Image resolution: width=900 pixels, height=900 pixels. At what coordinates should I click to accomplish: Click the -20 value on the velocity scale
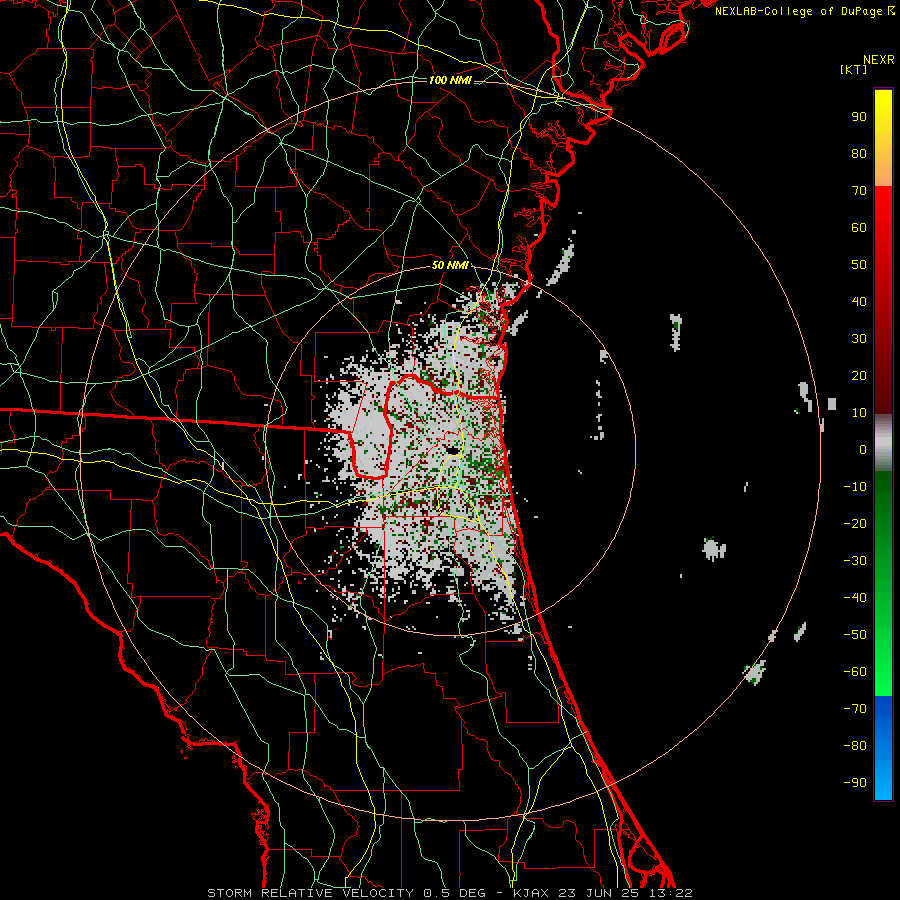click(855, 524)
